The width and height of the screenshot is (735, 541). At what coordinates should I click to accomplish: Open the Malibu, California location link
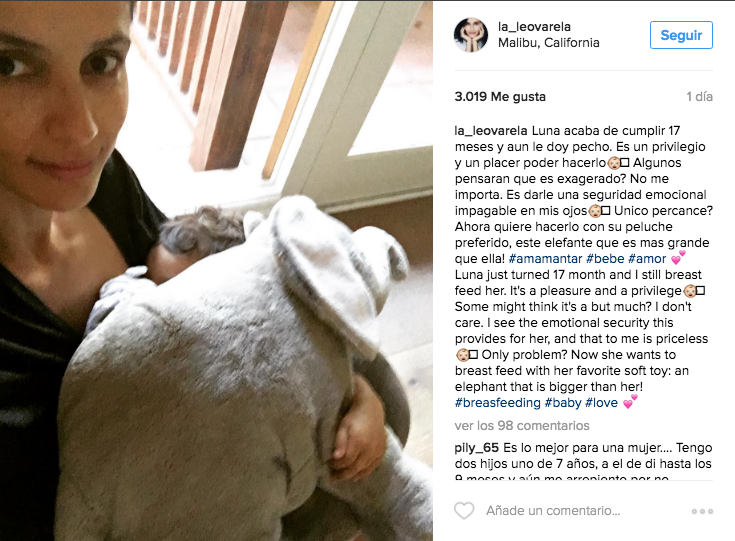[548, 43]
